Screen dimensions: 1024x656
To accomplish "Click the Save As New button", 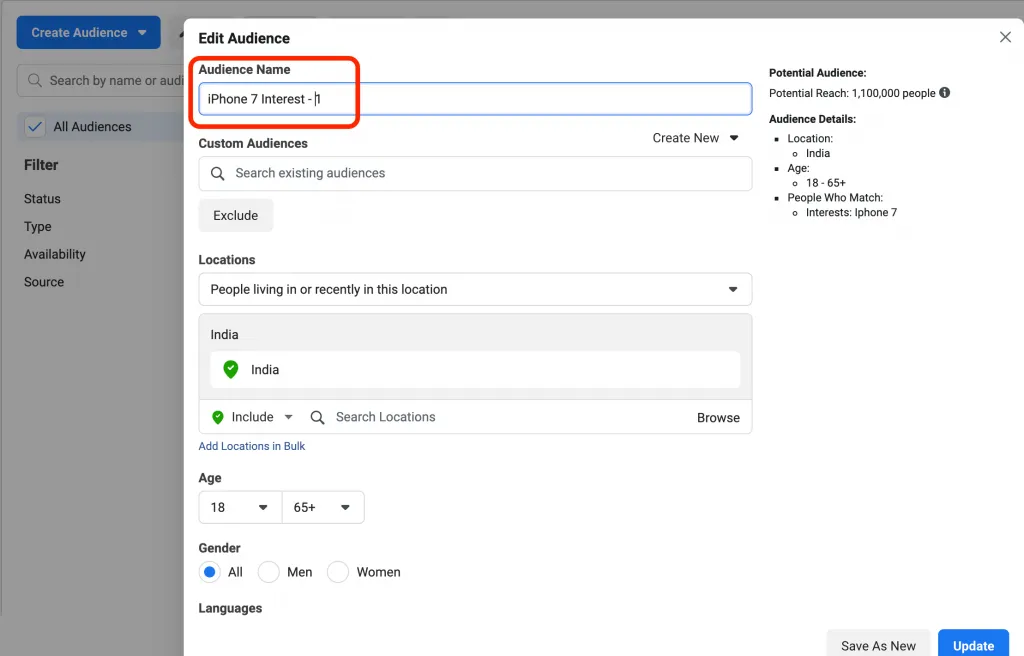I will (x=878, y=645).
